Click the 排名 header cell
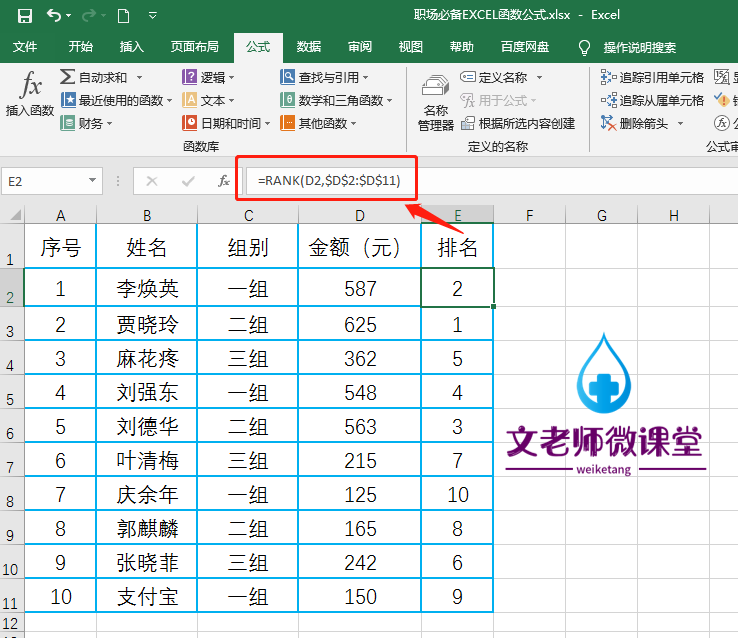Screen dimensions: 738x638 (457, 247)
